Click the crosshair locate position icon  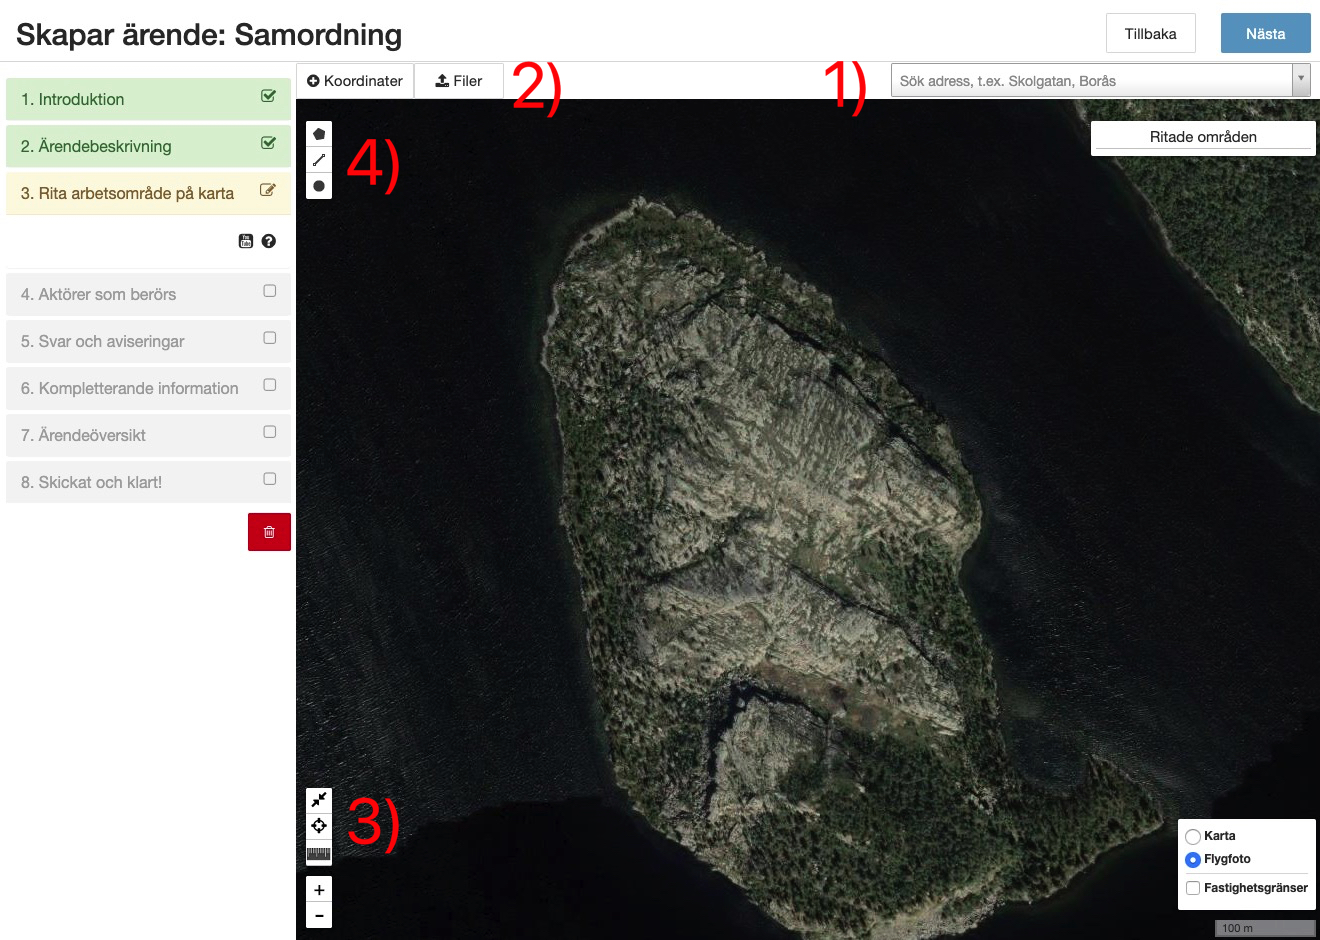(x=319, y=826)
